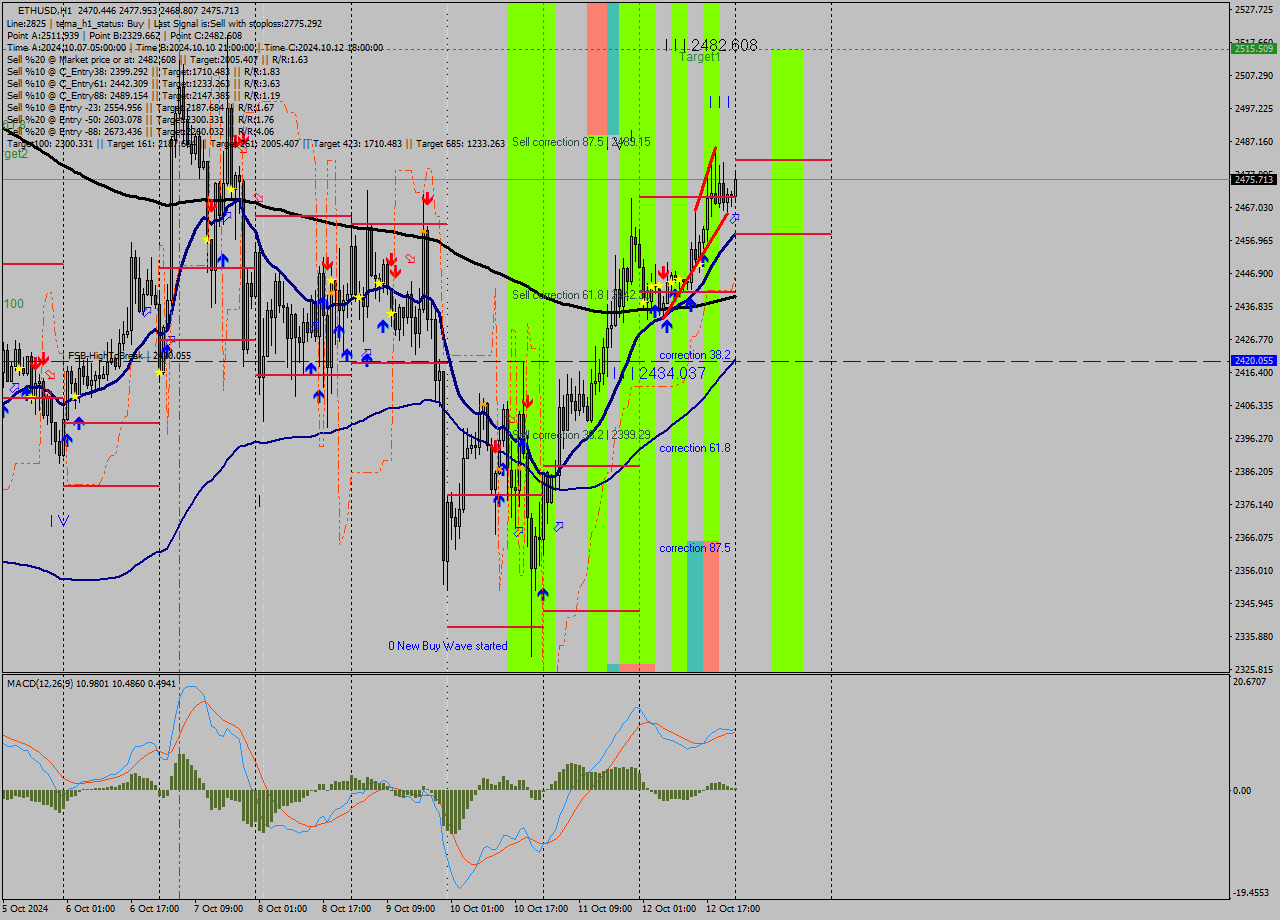
Task: Click the '5 Oct 2024' time label
Action: coord(24,909)
